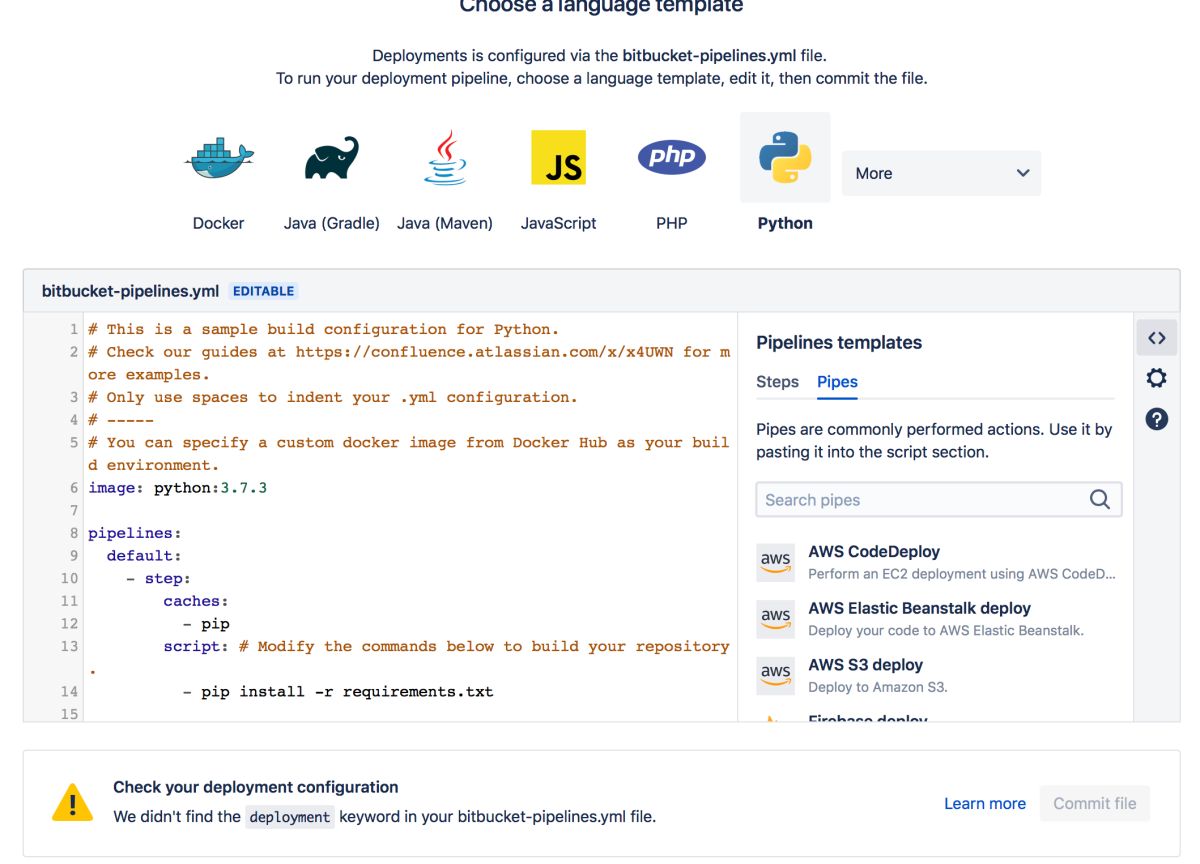This screenshot has width=1200, height=864.
Task: Click the sample build configuration comment line
Action: click(x=323, y=329)
